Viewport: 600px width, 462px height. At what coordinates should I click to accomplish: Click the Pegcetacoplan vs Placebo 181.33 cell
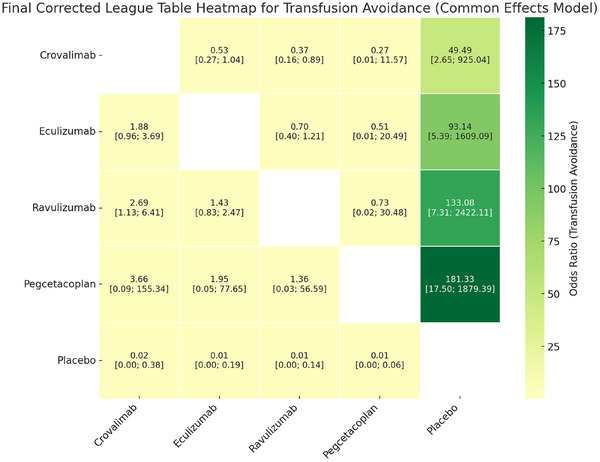point(460,284)
